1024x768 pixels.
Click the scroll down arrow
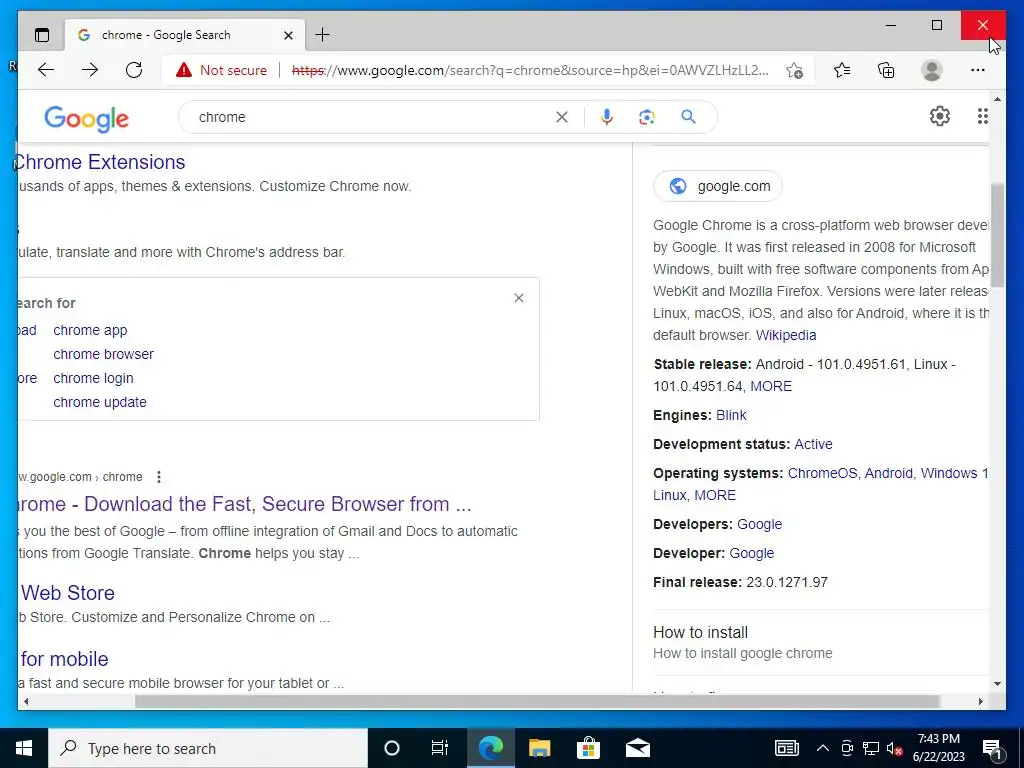pyautogui.click(x=997, y=684)
